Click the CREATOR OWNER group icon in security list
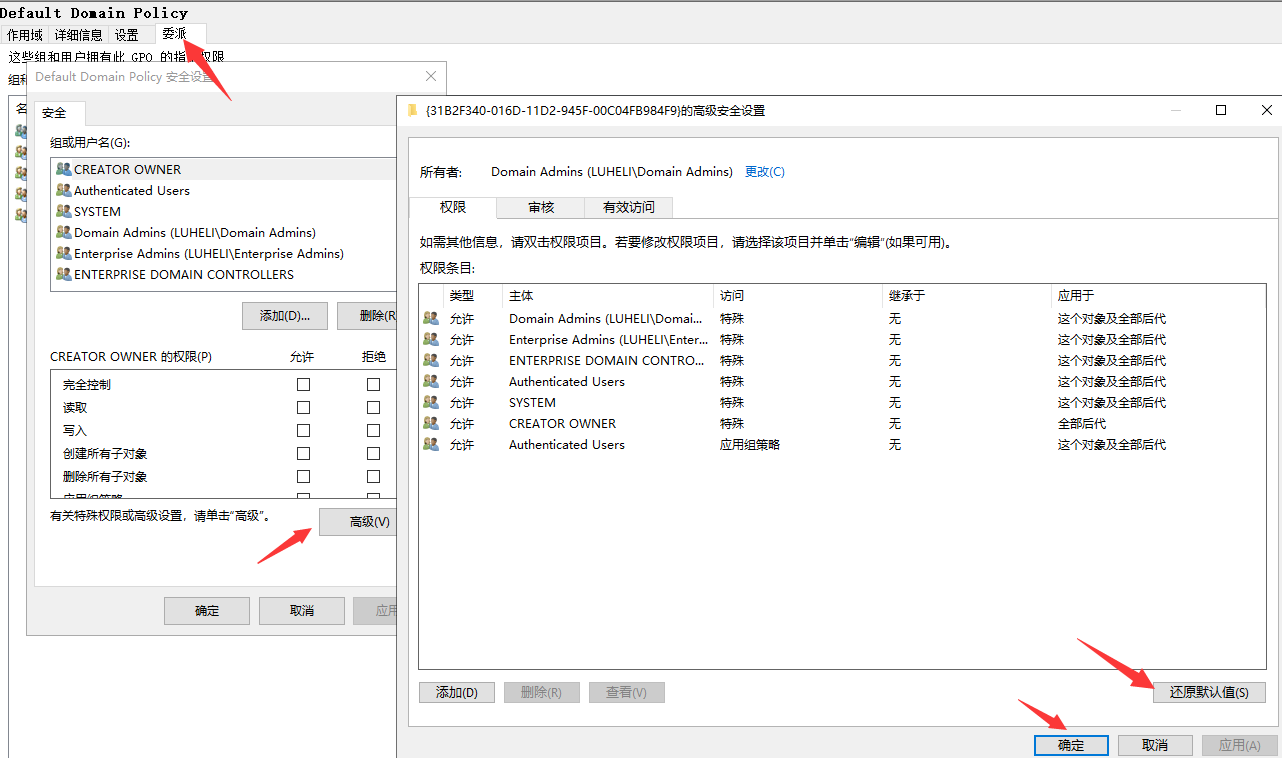The width and height of the screenshot is (1282, 758). (x=64, y=169)
